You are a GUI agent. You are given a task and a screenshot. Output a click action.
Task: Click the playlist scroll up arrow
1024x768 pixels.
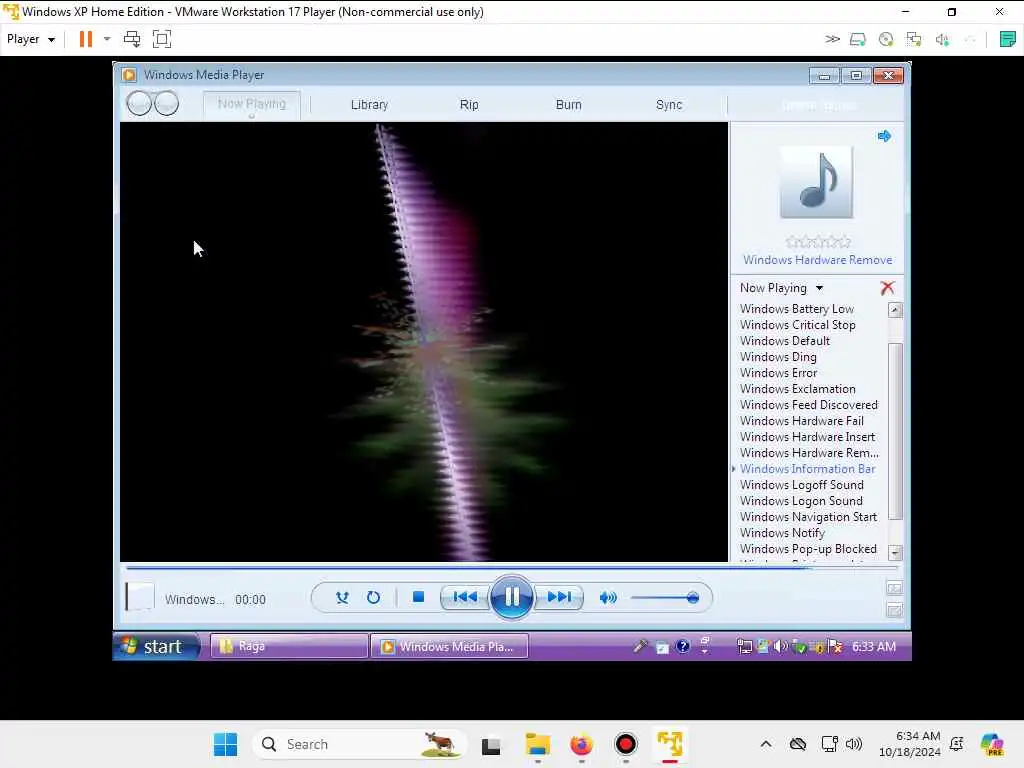(895, 310)
